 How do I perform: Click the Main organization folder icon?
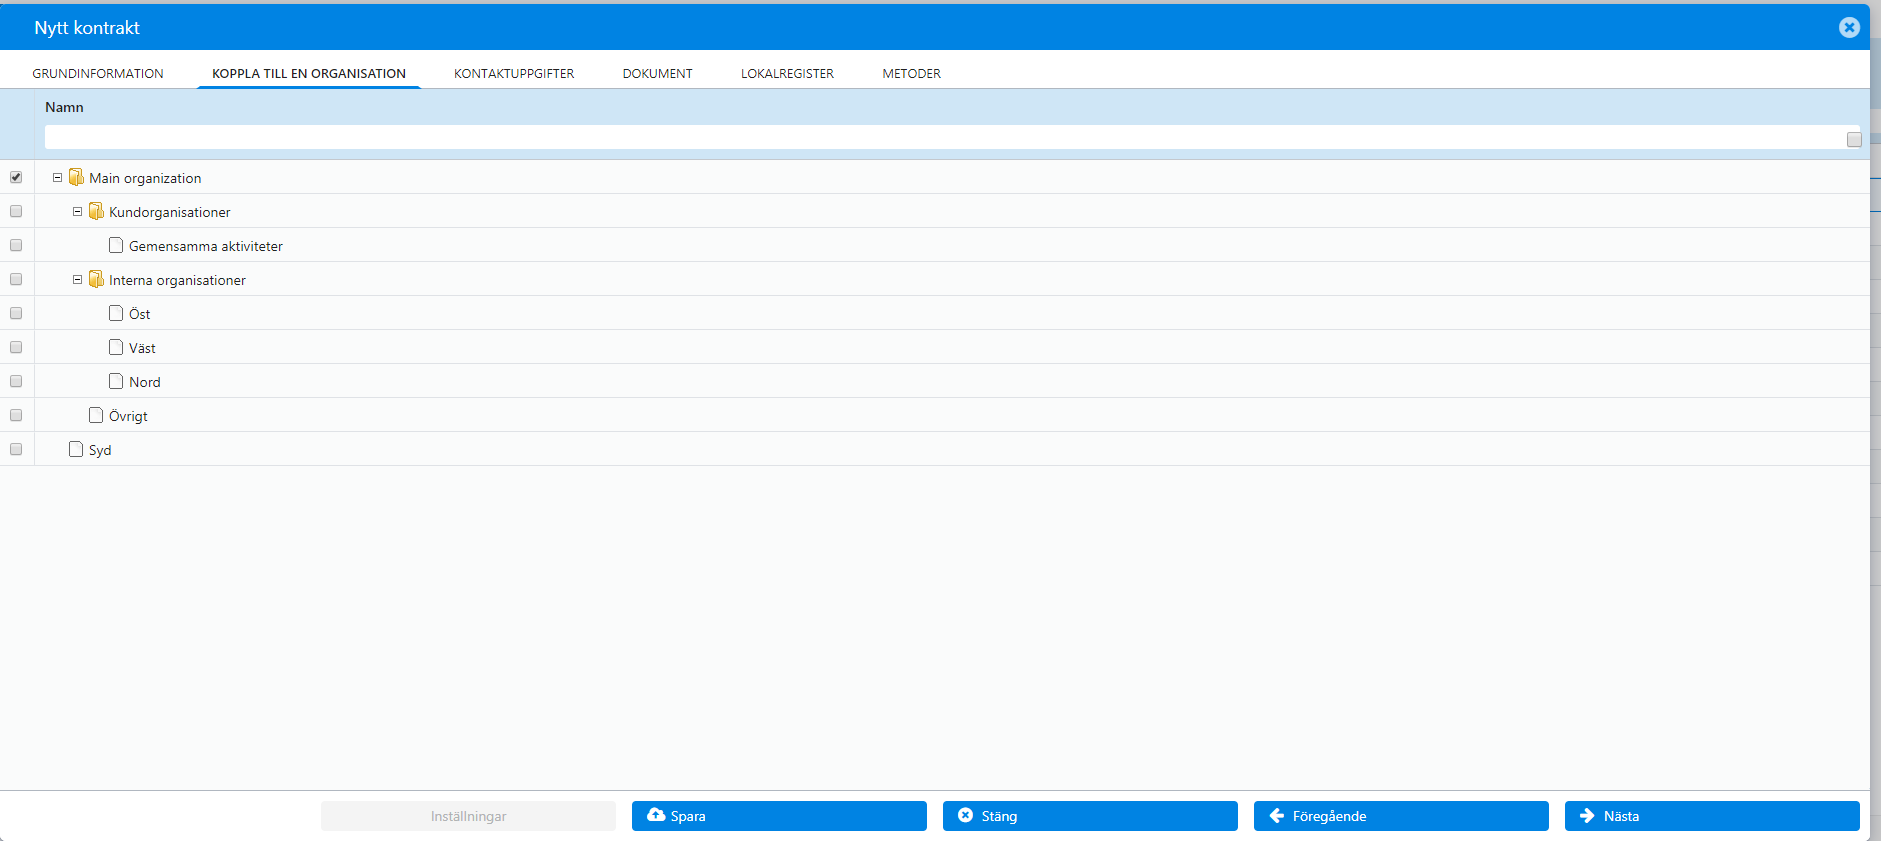pyautogui.click(x=76, y=177)
